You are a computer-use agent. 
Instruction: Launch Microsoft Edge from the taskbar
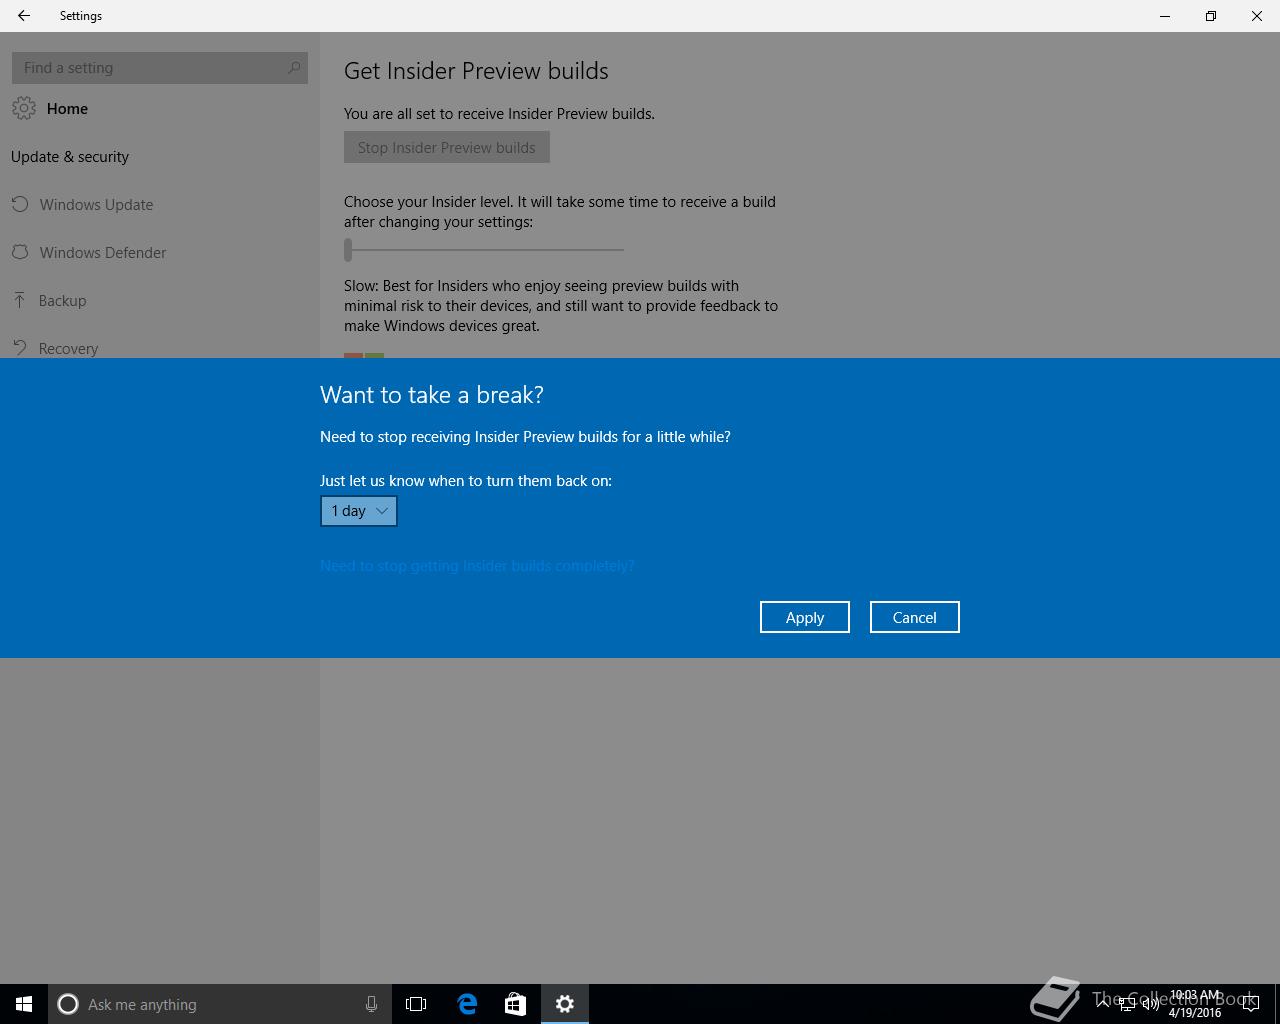tap(467, 1004)
